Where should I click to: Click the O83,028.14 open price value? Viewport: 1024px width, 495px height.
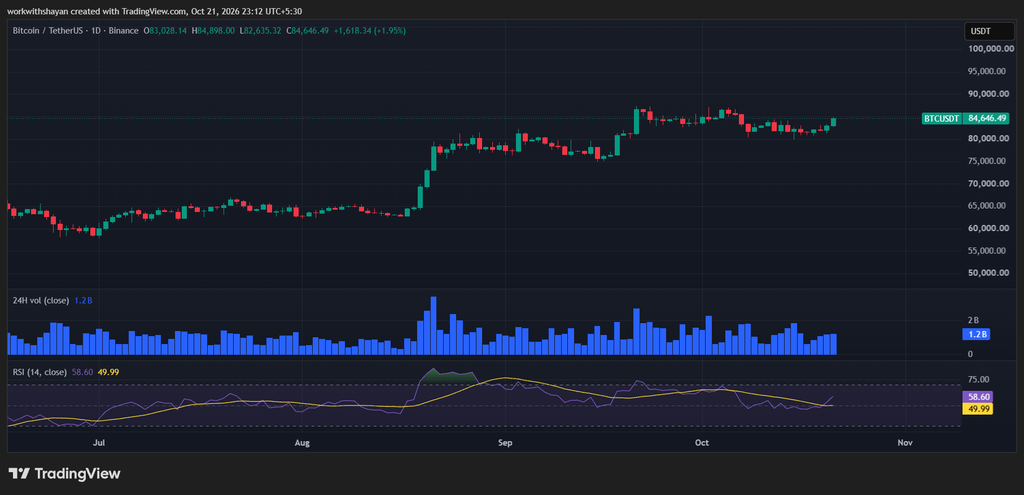pos(165,30)
